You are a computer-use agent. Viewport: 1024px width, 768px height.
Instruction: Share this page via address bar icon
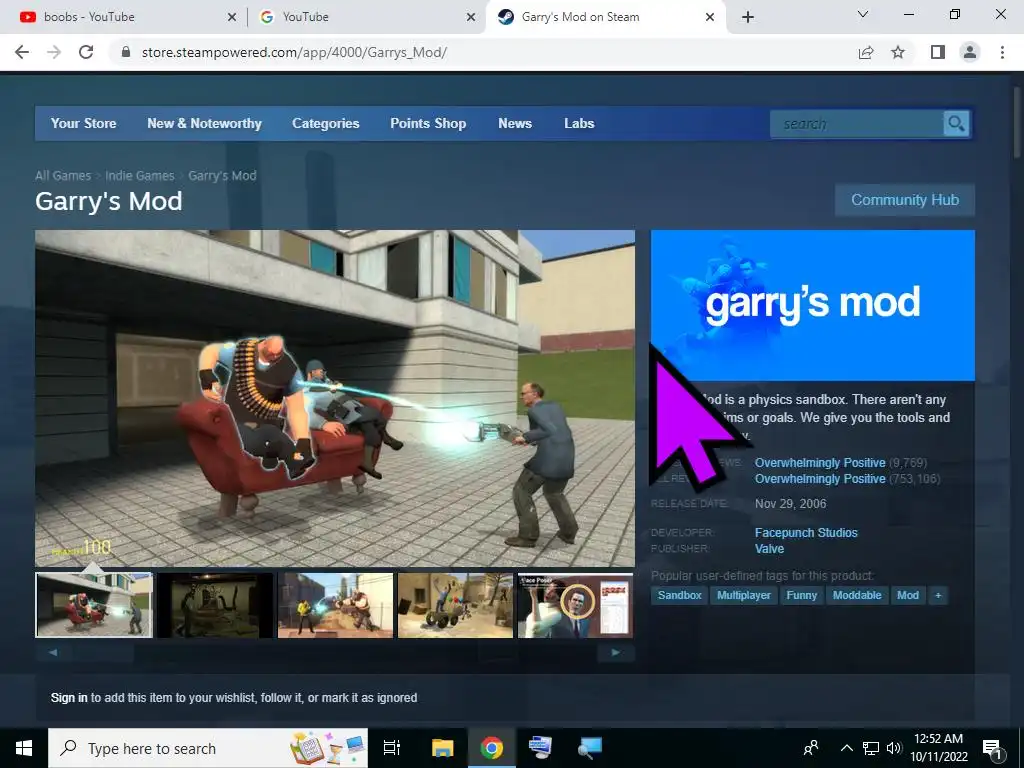866,52
